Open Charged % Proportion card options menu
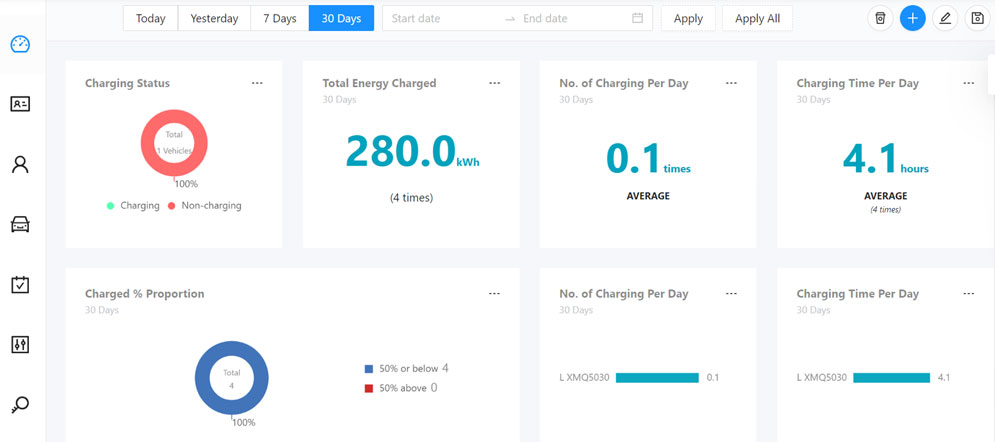The width and height of the screenshot is (995, 442). (x=494, y=294)
